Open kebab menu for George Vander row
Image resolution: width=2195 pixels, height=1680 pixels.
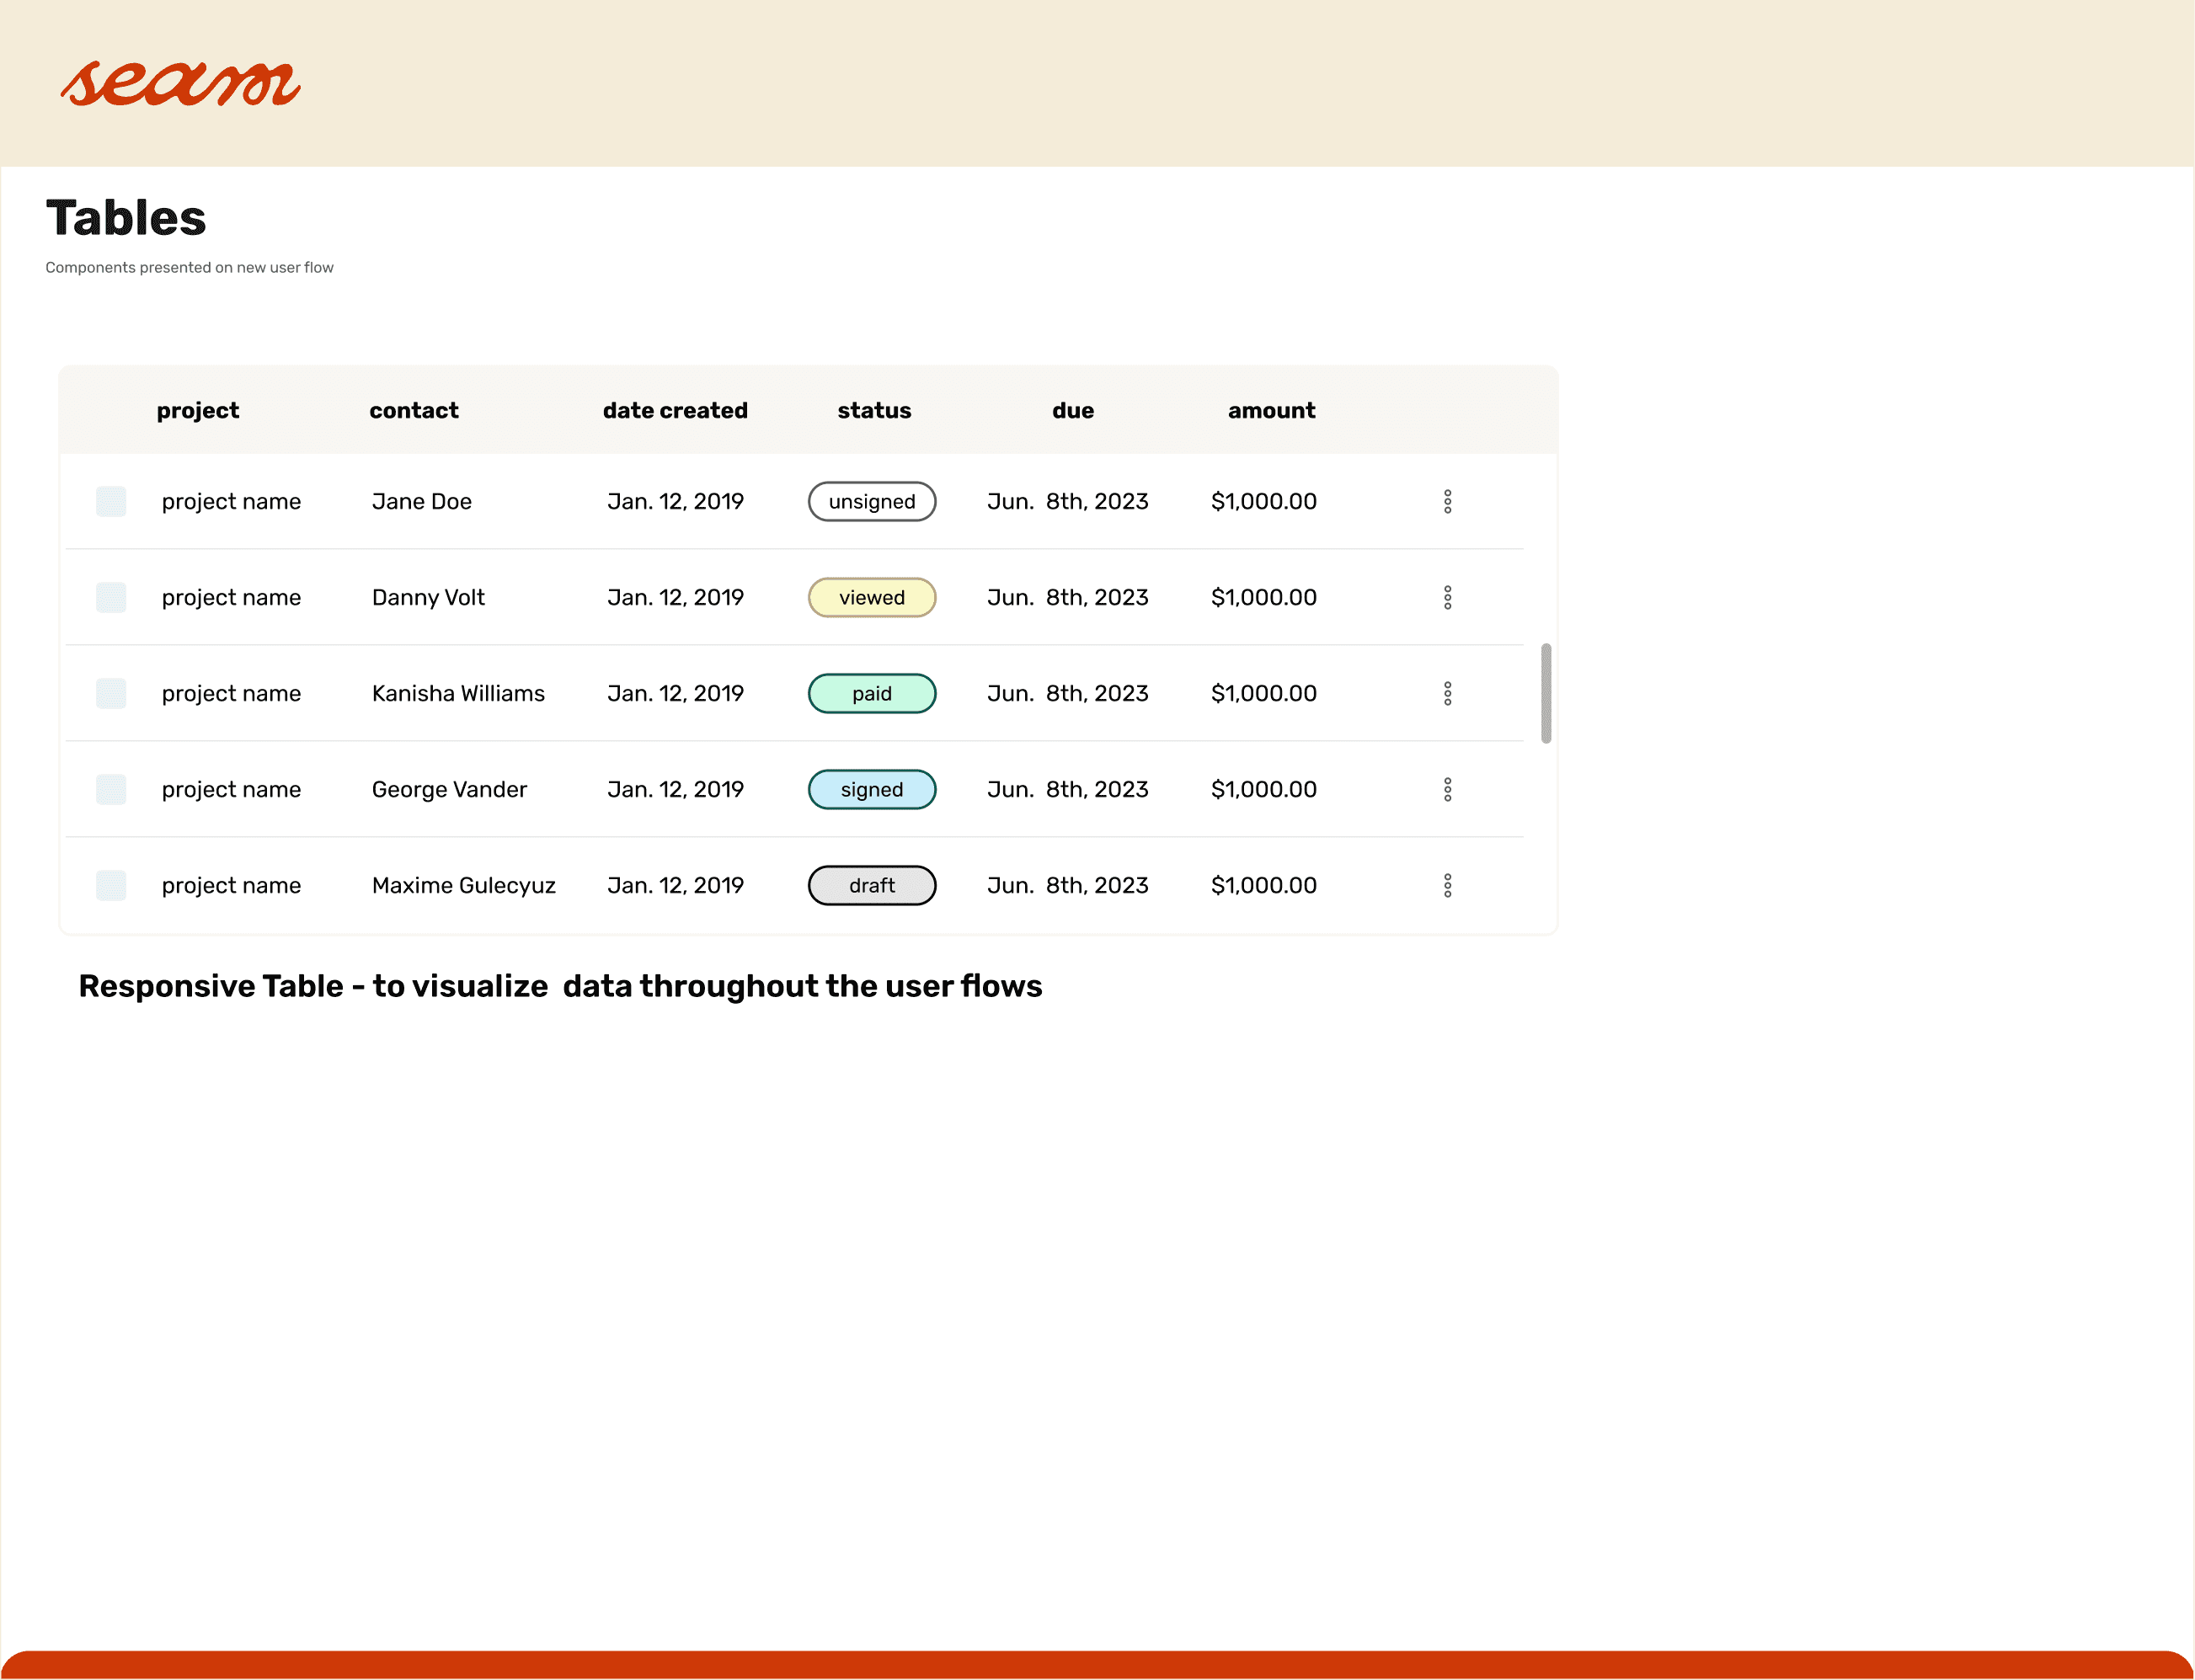[1447, 789]
